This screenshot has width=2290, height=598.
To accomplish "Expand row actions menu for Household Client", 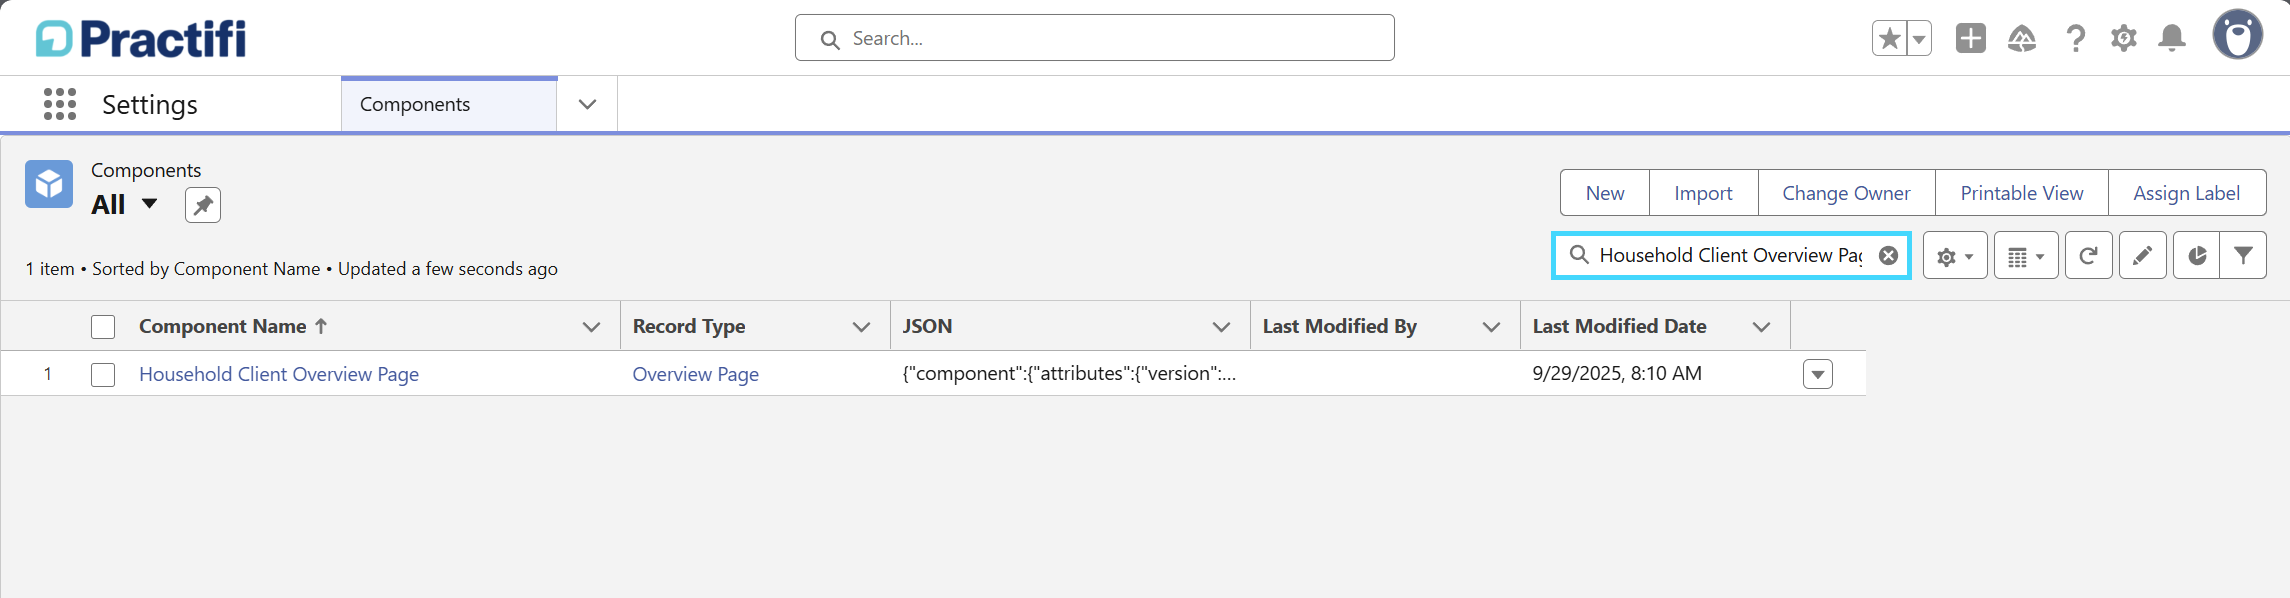I will [x=1818, y=374].
